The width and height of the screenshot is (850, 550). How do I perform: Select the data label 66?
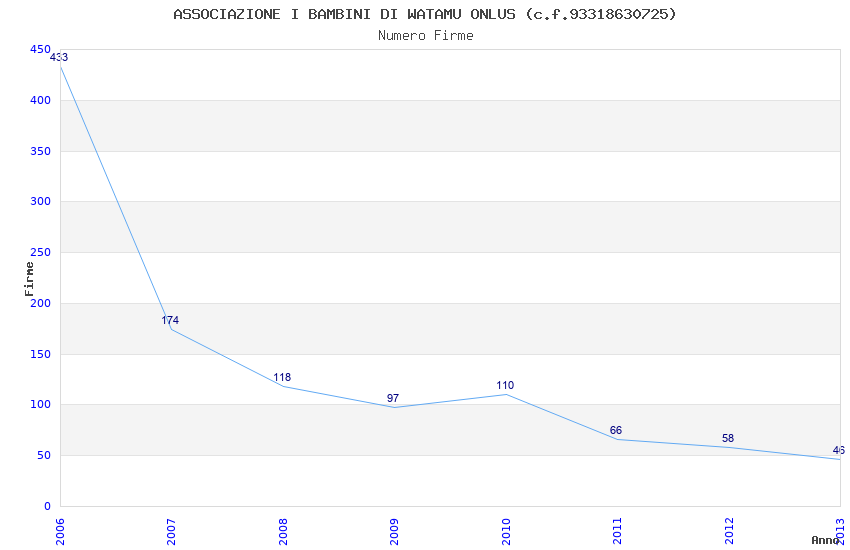(x=616, y=430)
